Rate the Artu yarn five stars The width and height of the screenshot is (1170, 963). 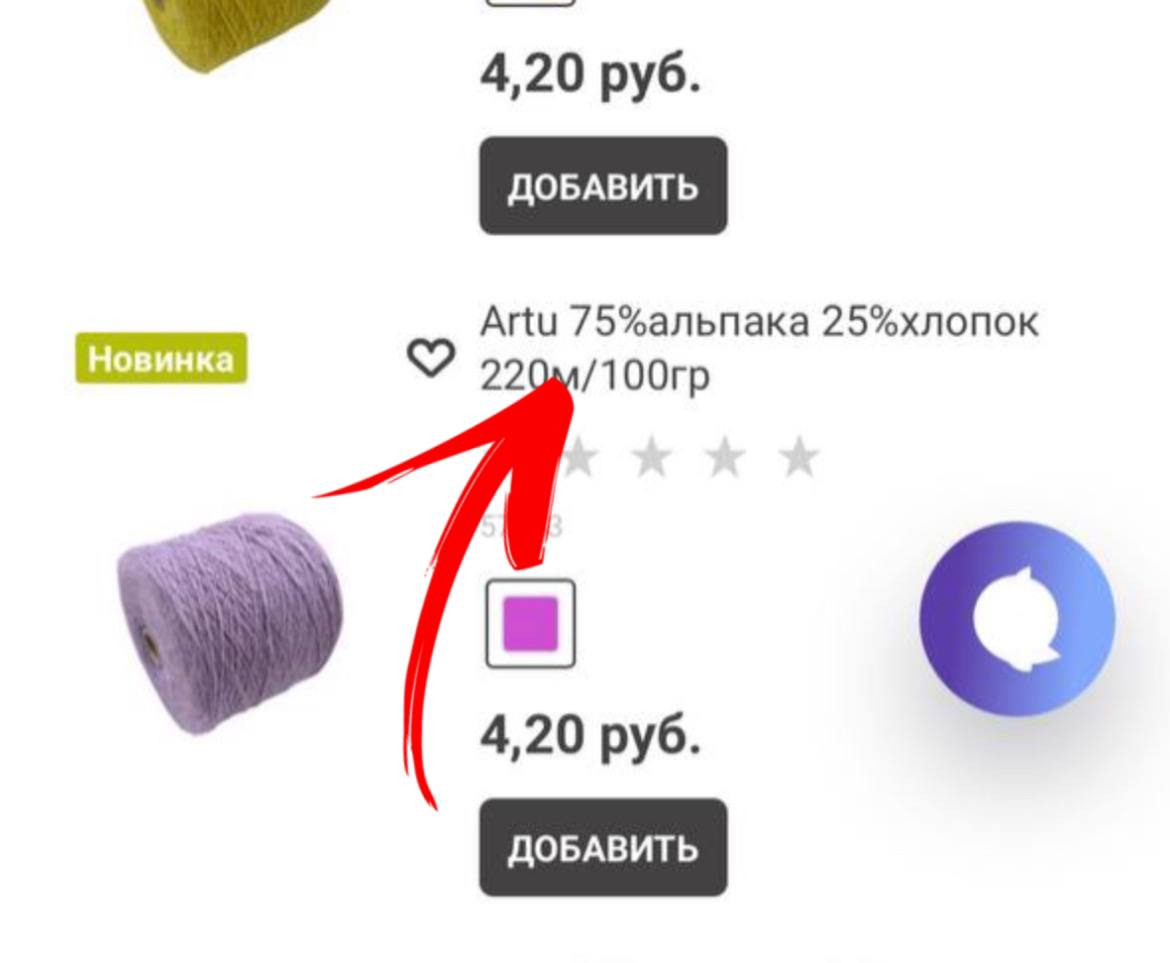798,457
